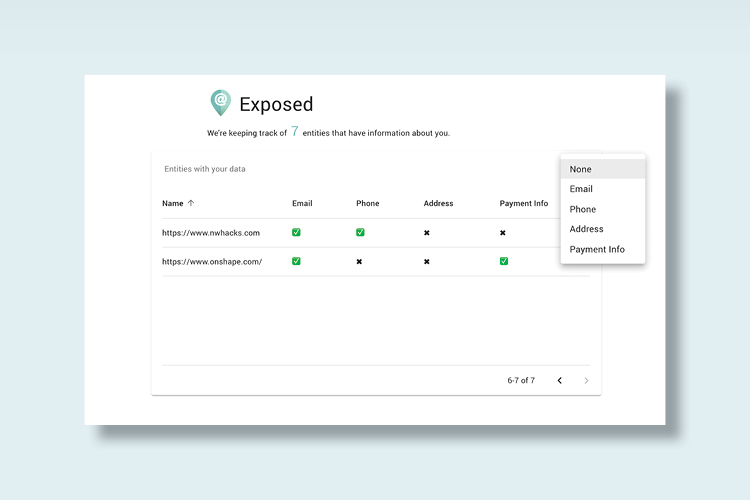This screenshot has height=500, width=750.
Task: Sort by Payment Info column header
Action: [524, 203]
